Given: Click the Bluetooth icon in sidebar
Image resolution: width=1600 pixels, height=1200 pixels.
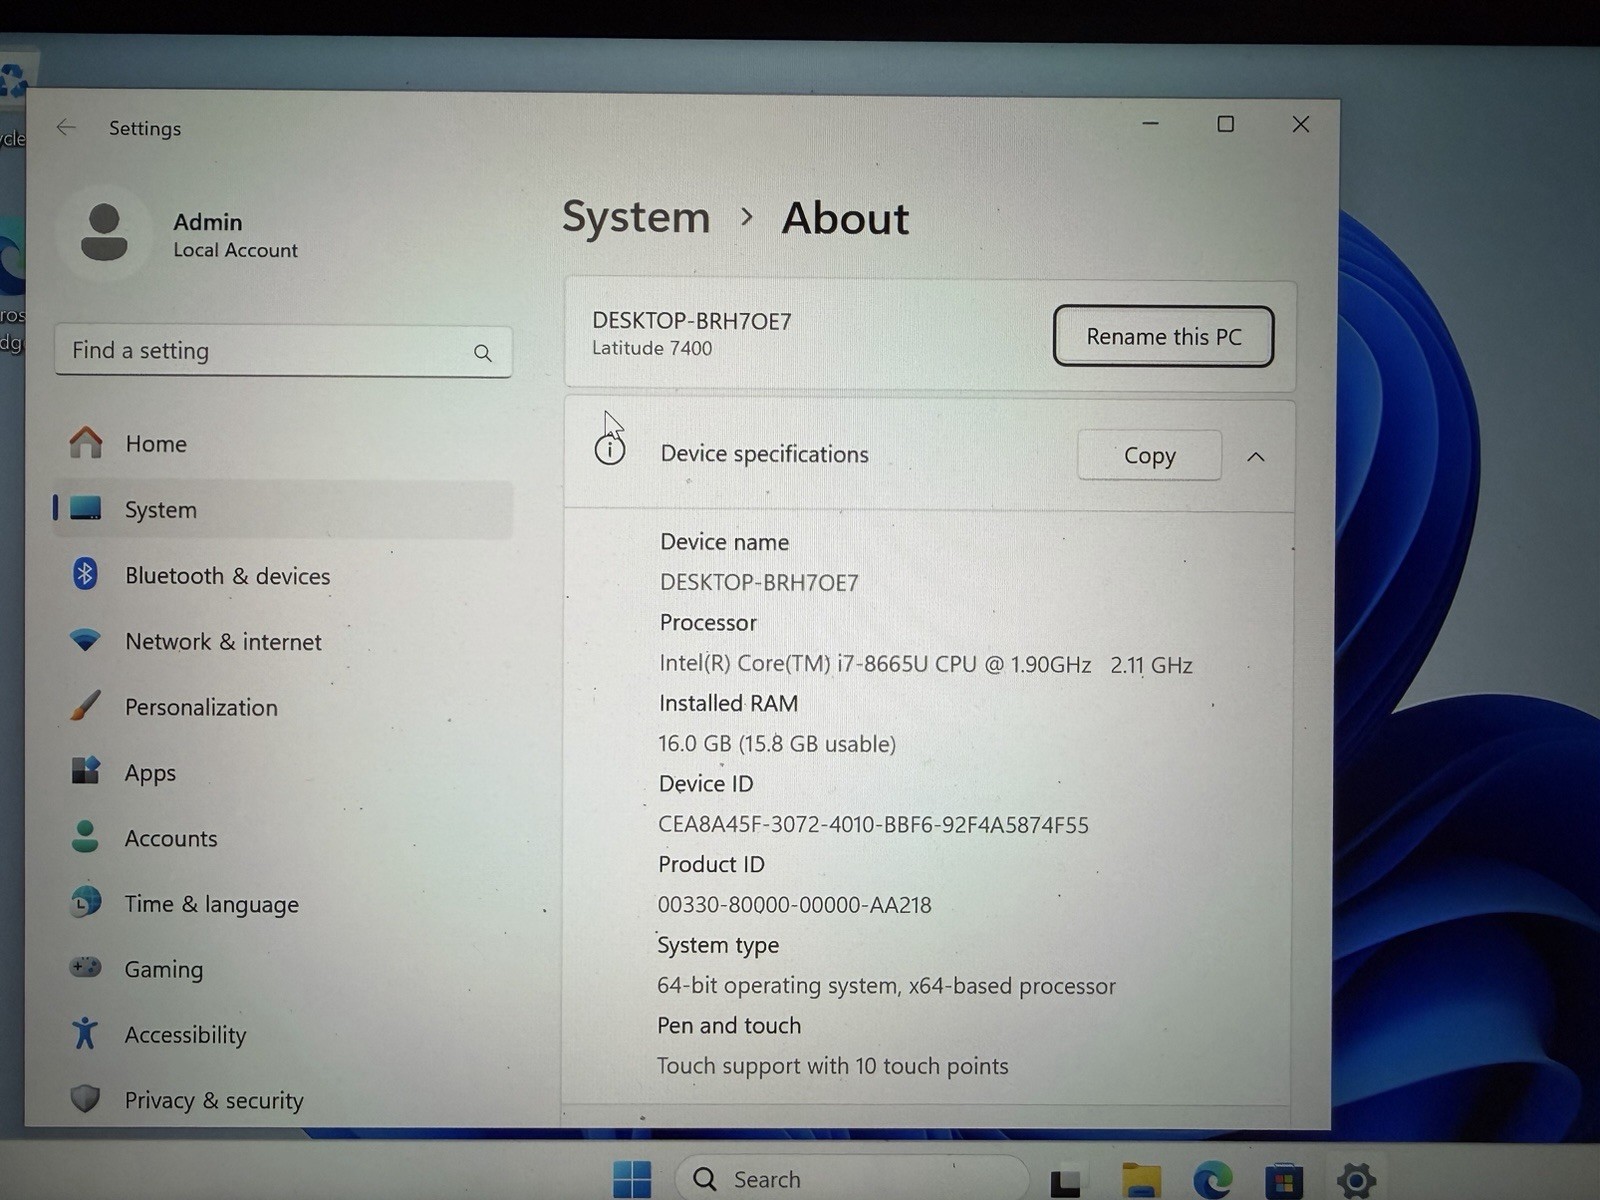Looking at the screenshot, I should coord(85,574).
